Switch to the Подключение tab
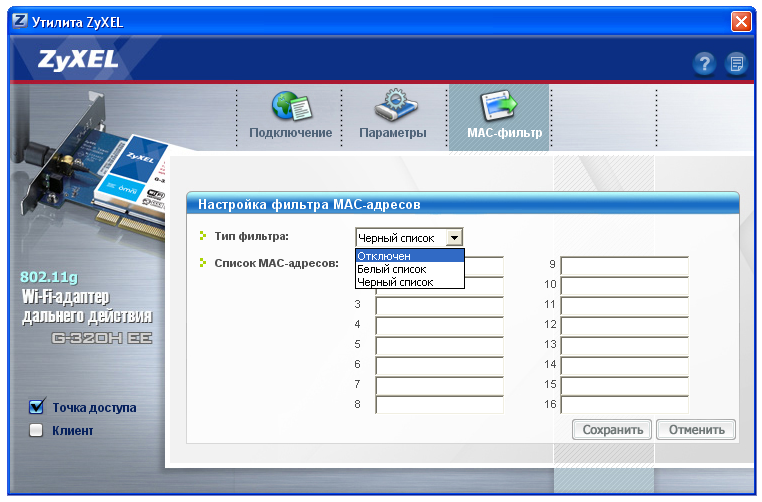This screenshot has width=762, height=502. 290,117
